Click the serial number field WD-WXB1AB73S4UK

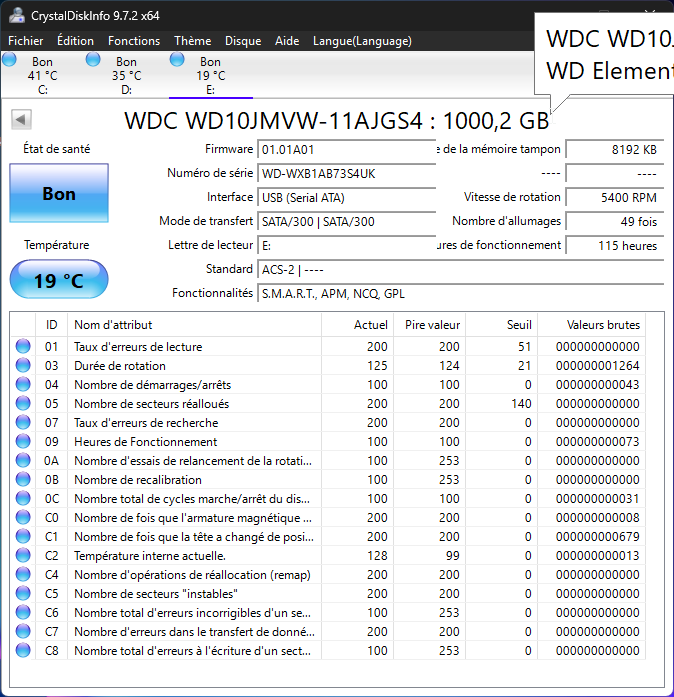point(346,173)
